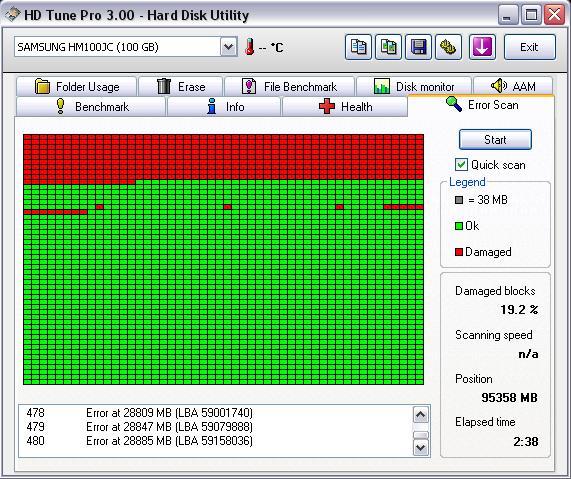Minimize the HD Tune Pro window
This screenshot has width=571, height=479.
tap(507, 15)
